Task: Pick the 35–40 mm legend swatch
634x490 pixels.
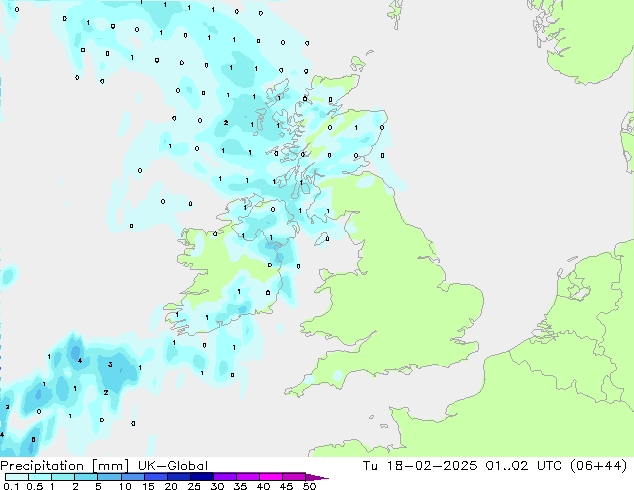Action: coord(248,477)
